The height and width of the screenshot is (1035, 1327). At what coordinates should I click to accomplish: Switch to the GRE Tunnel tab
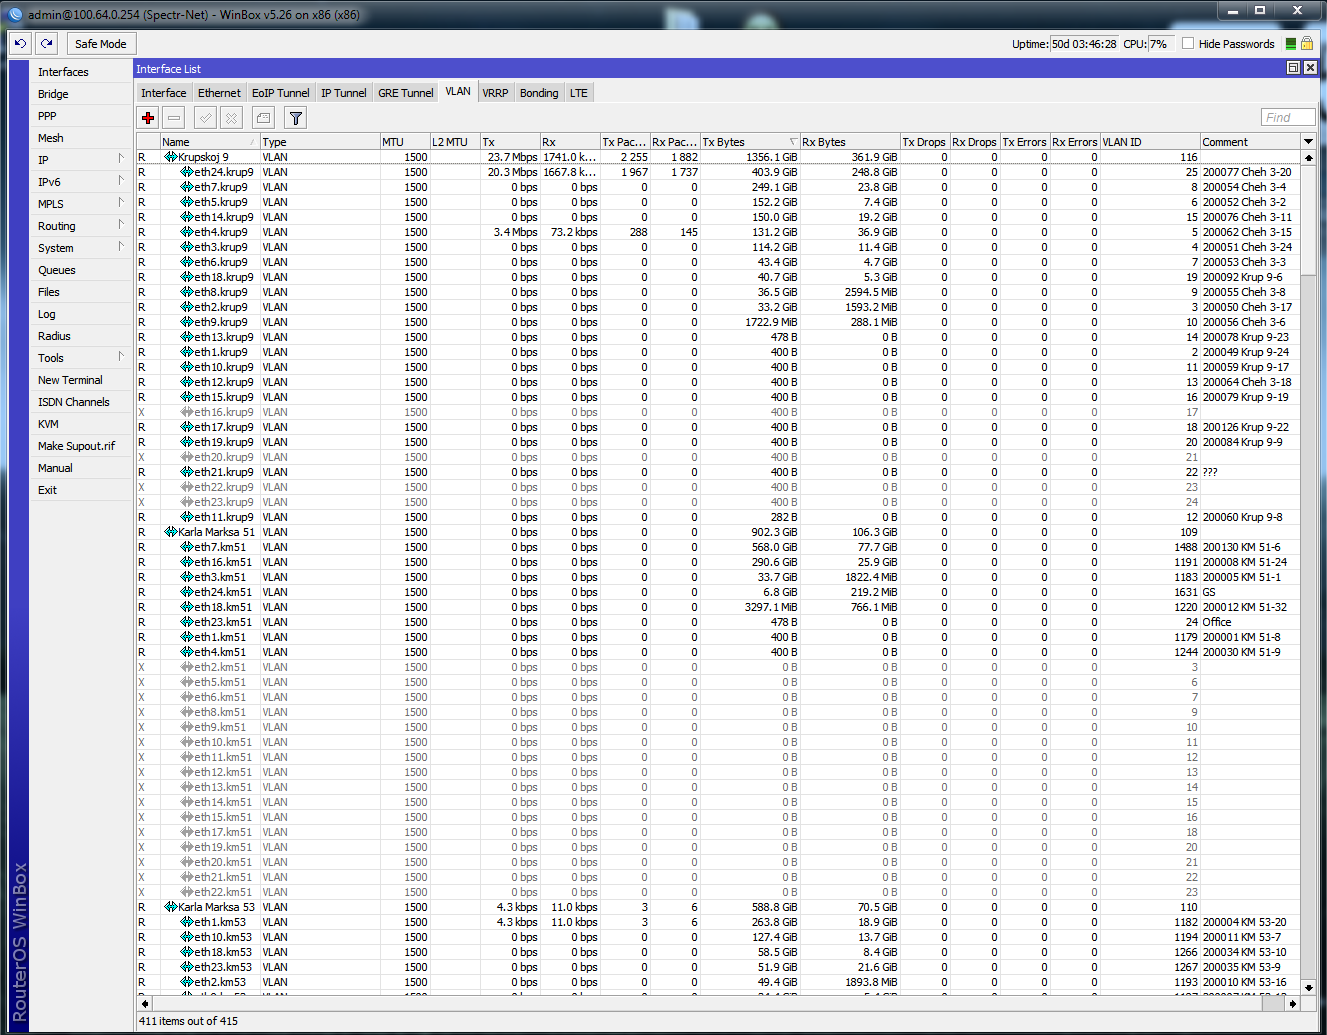pos(405,93)
